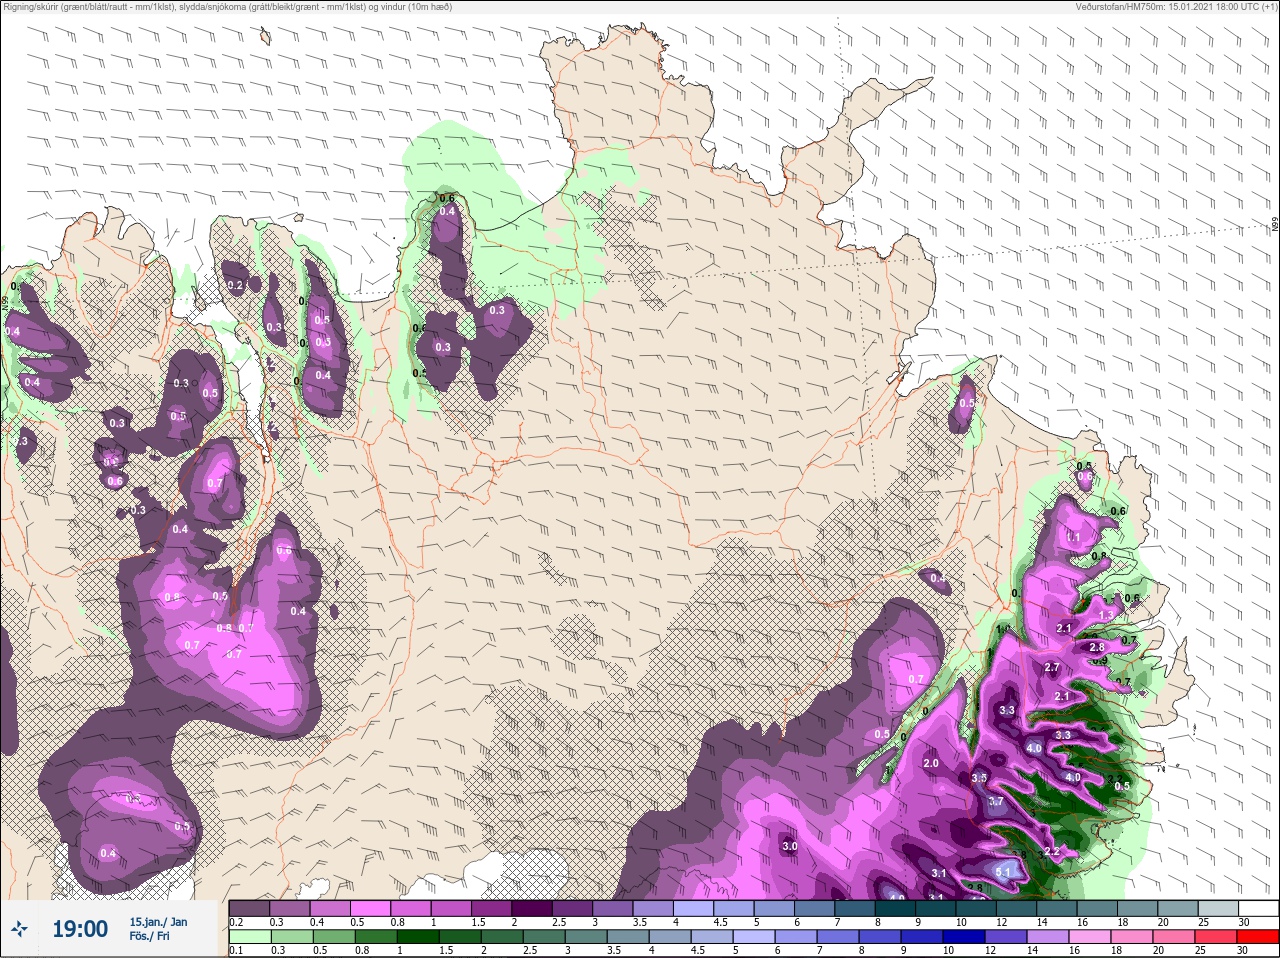Click the Veðurstofan logo icon beside 19:00
The image size is (1280, 958).
(x=20, y=929)
